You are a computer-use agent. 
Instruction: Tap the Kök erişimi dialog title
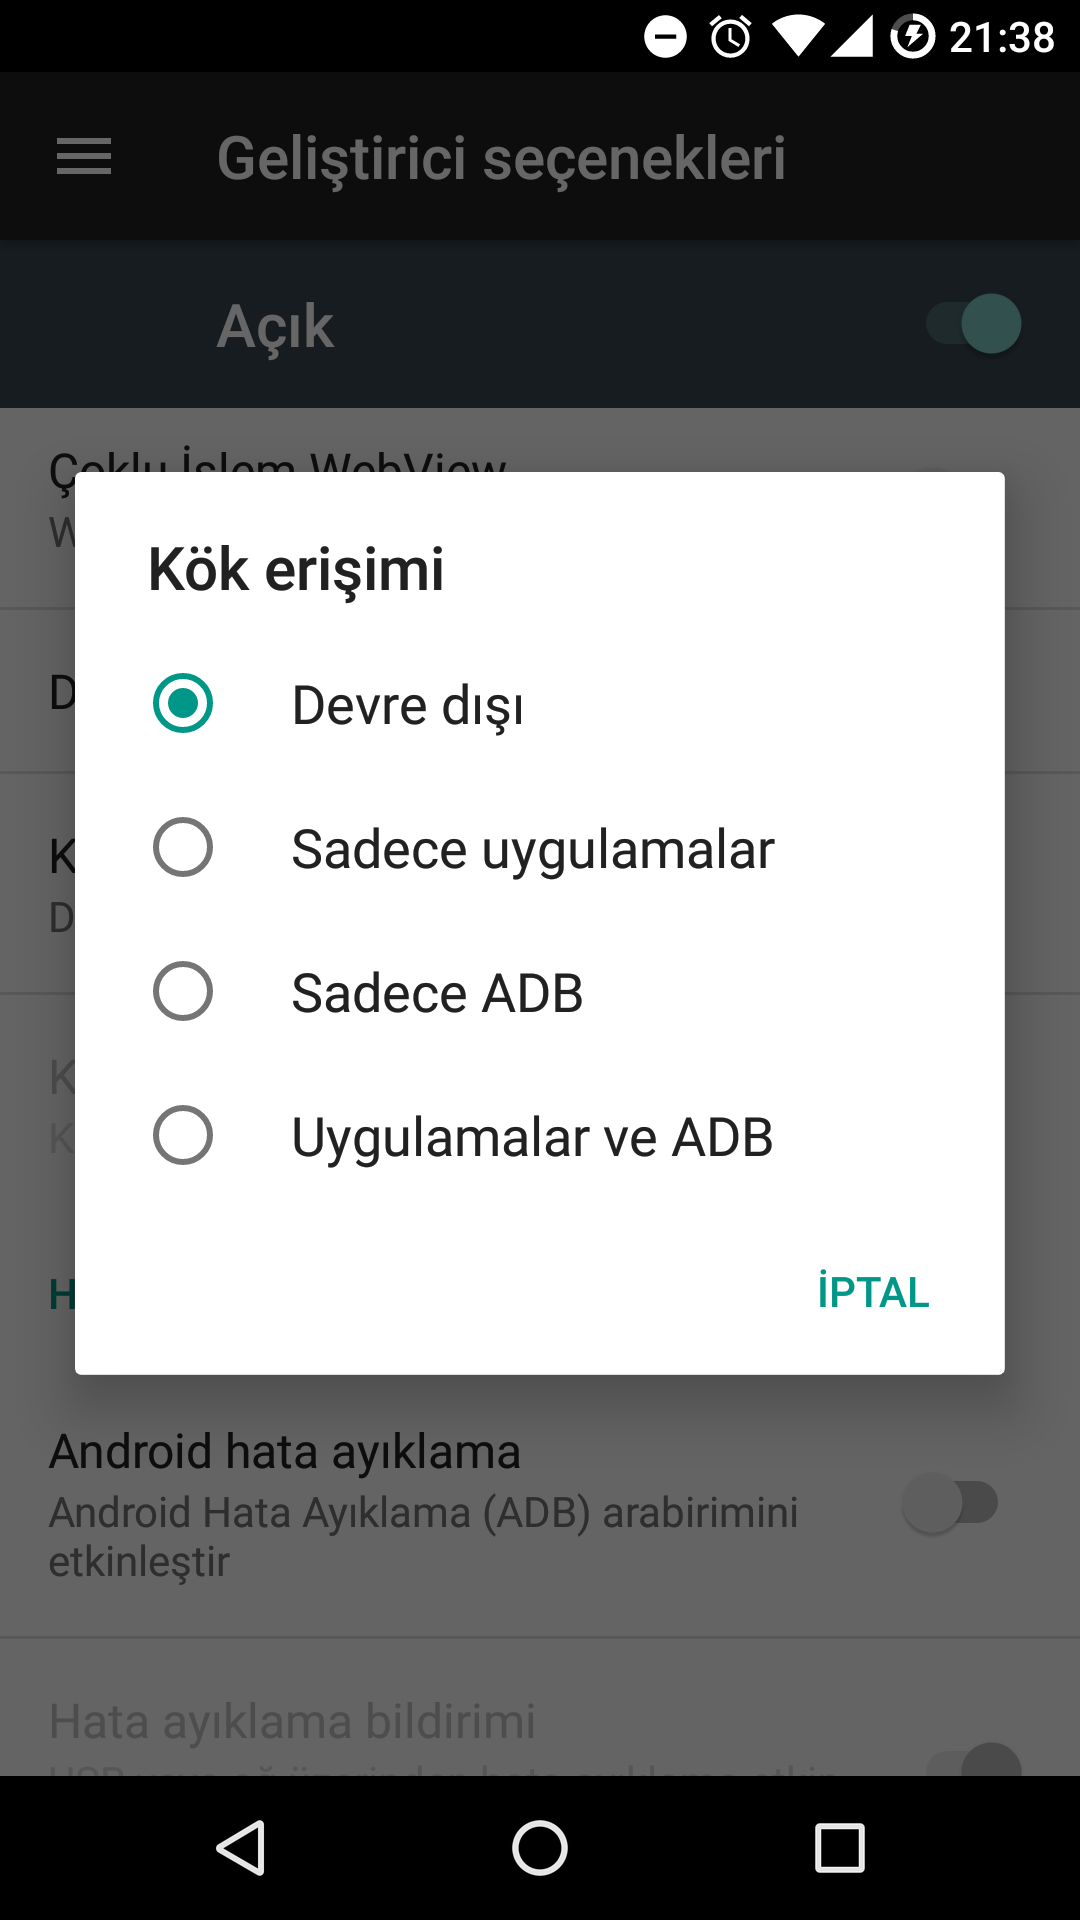click(x=296, y=570)
